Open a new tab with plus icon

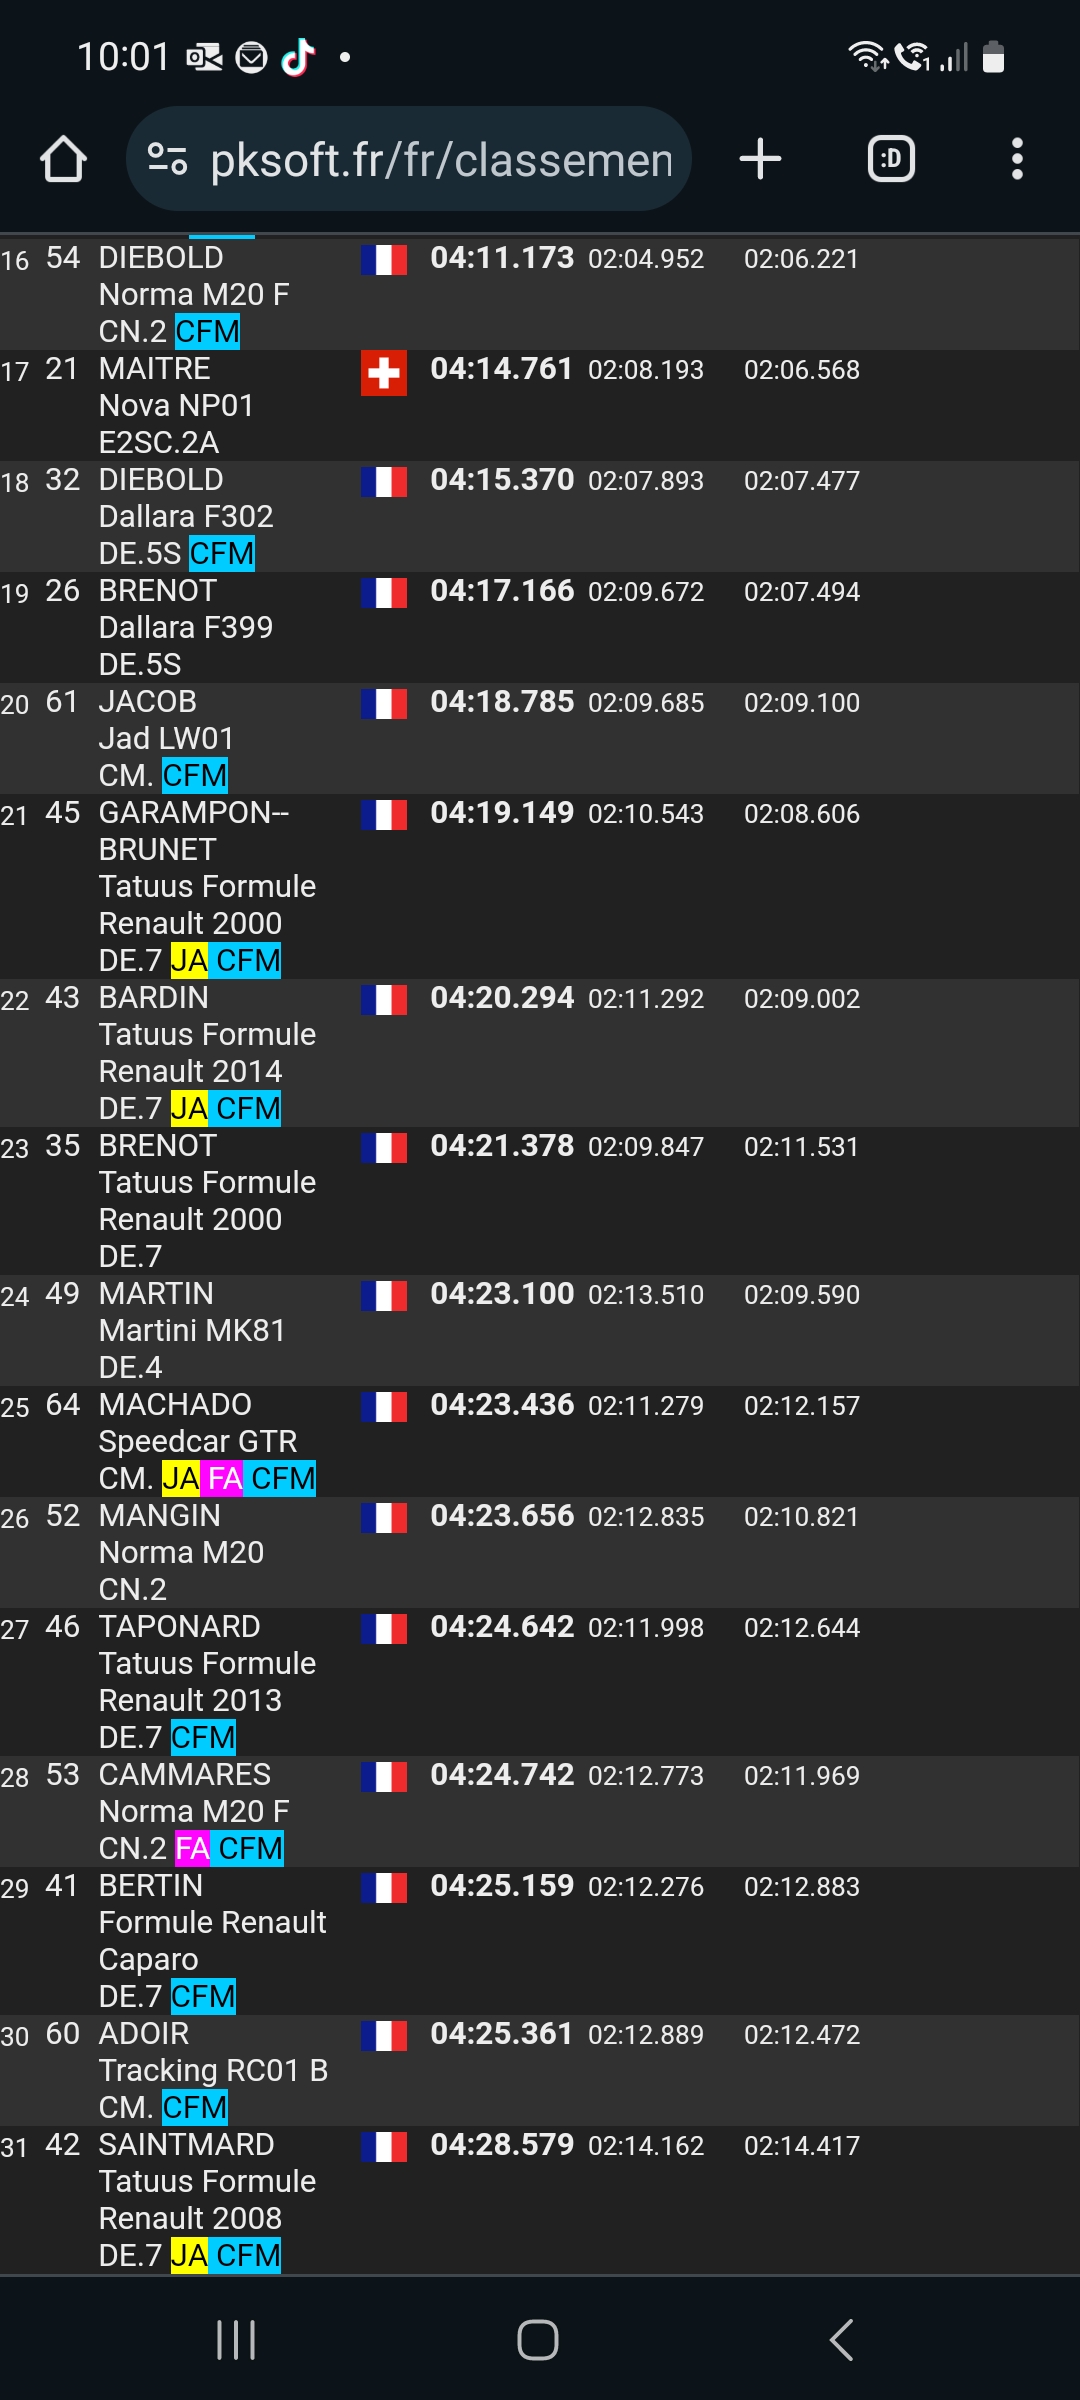click(760, 159)
